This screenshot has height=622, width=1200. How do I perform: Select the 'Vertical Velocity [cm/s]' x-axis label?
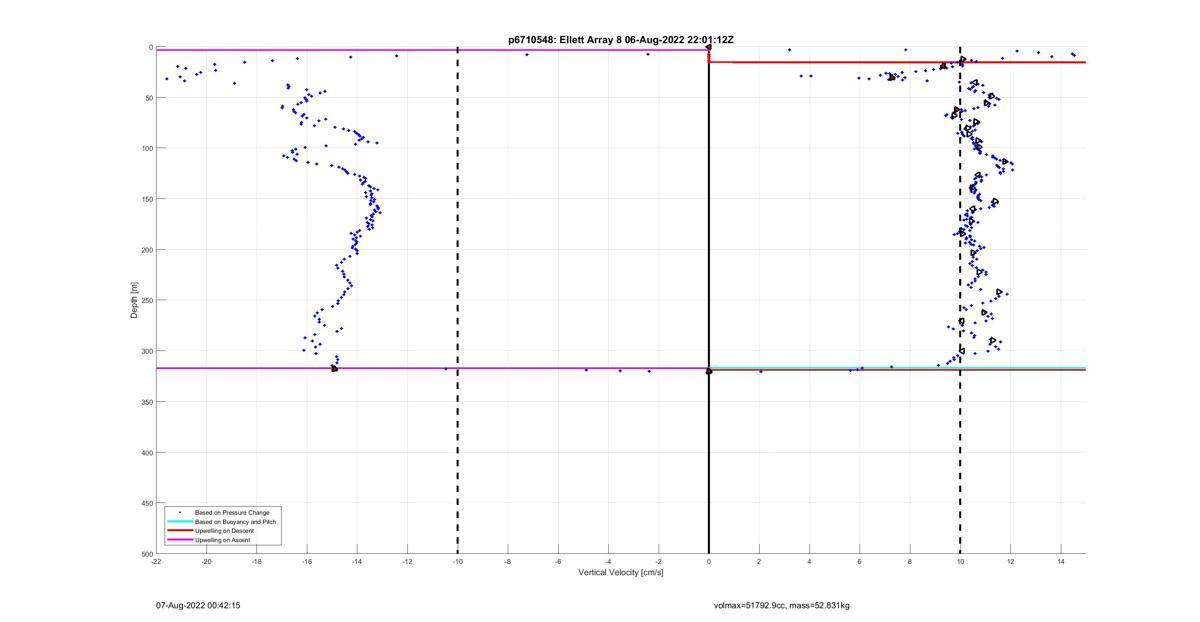pos(621,573)
